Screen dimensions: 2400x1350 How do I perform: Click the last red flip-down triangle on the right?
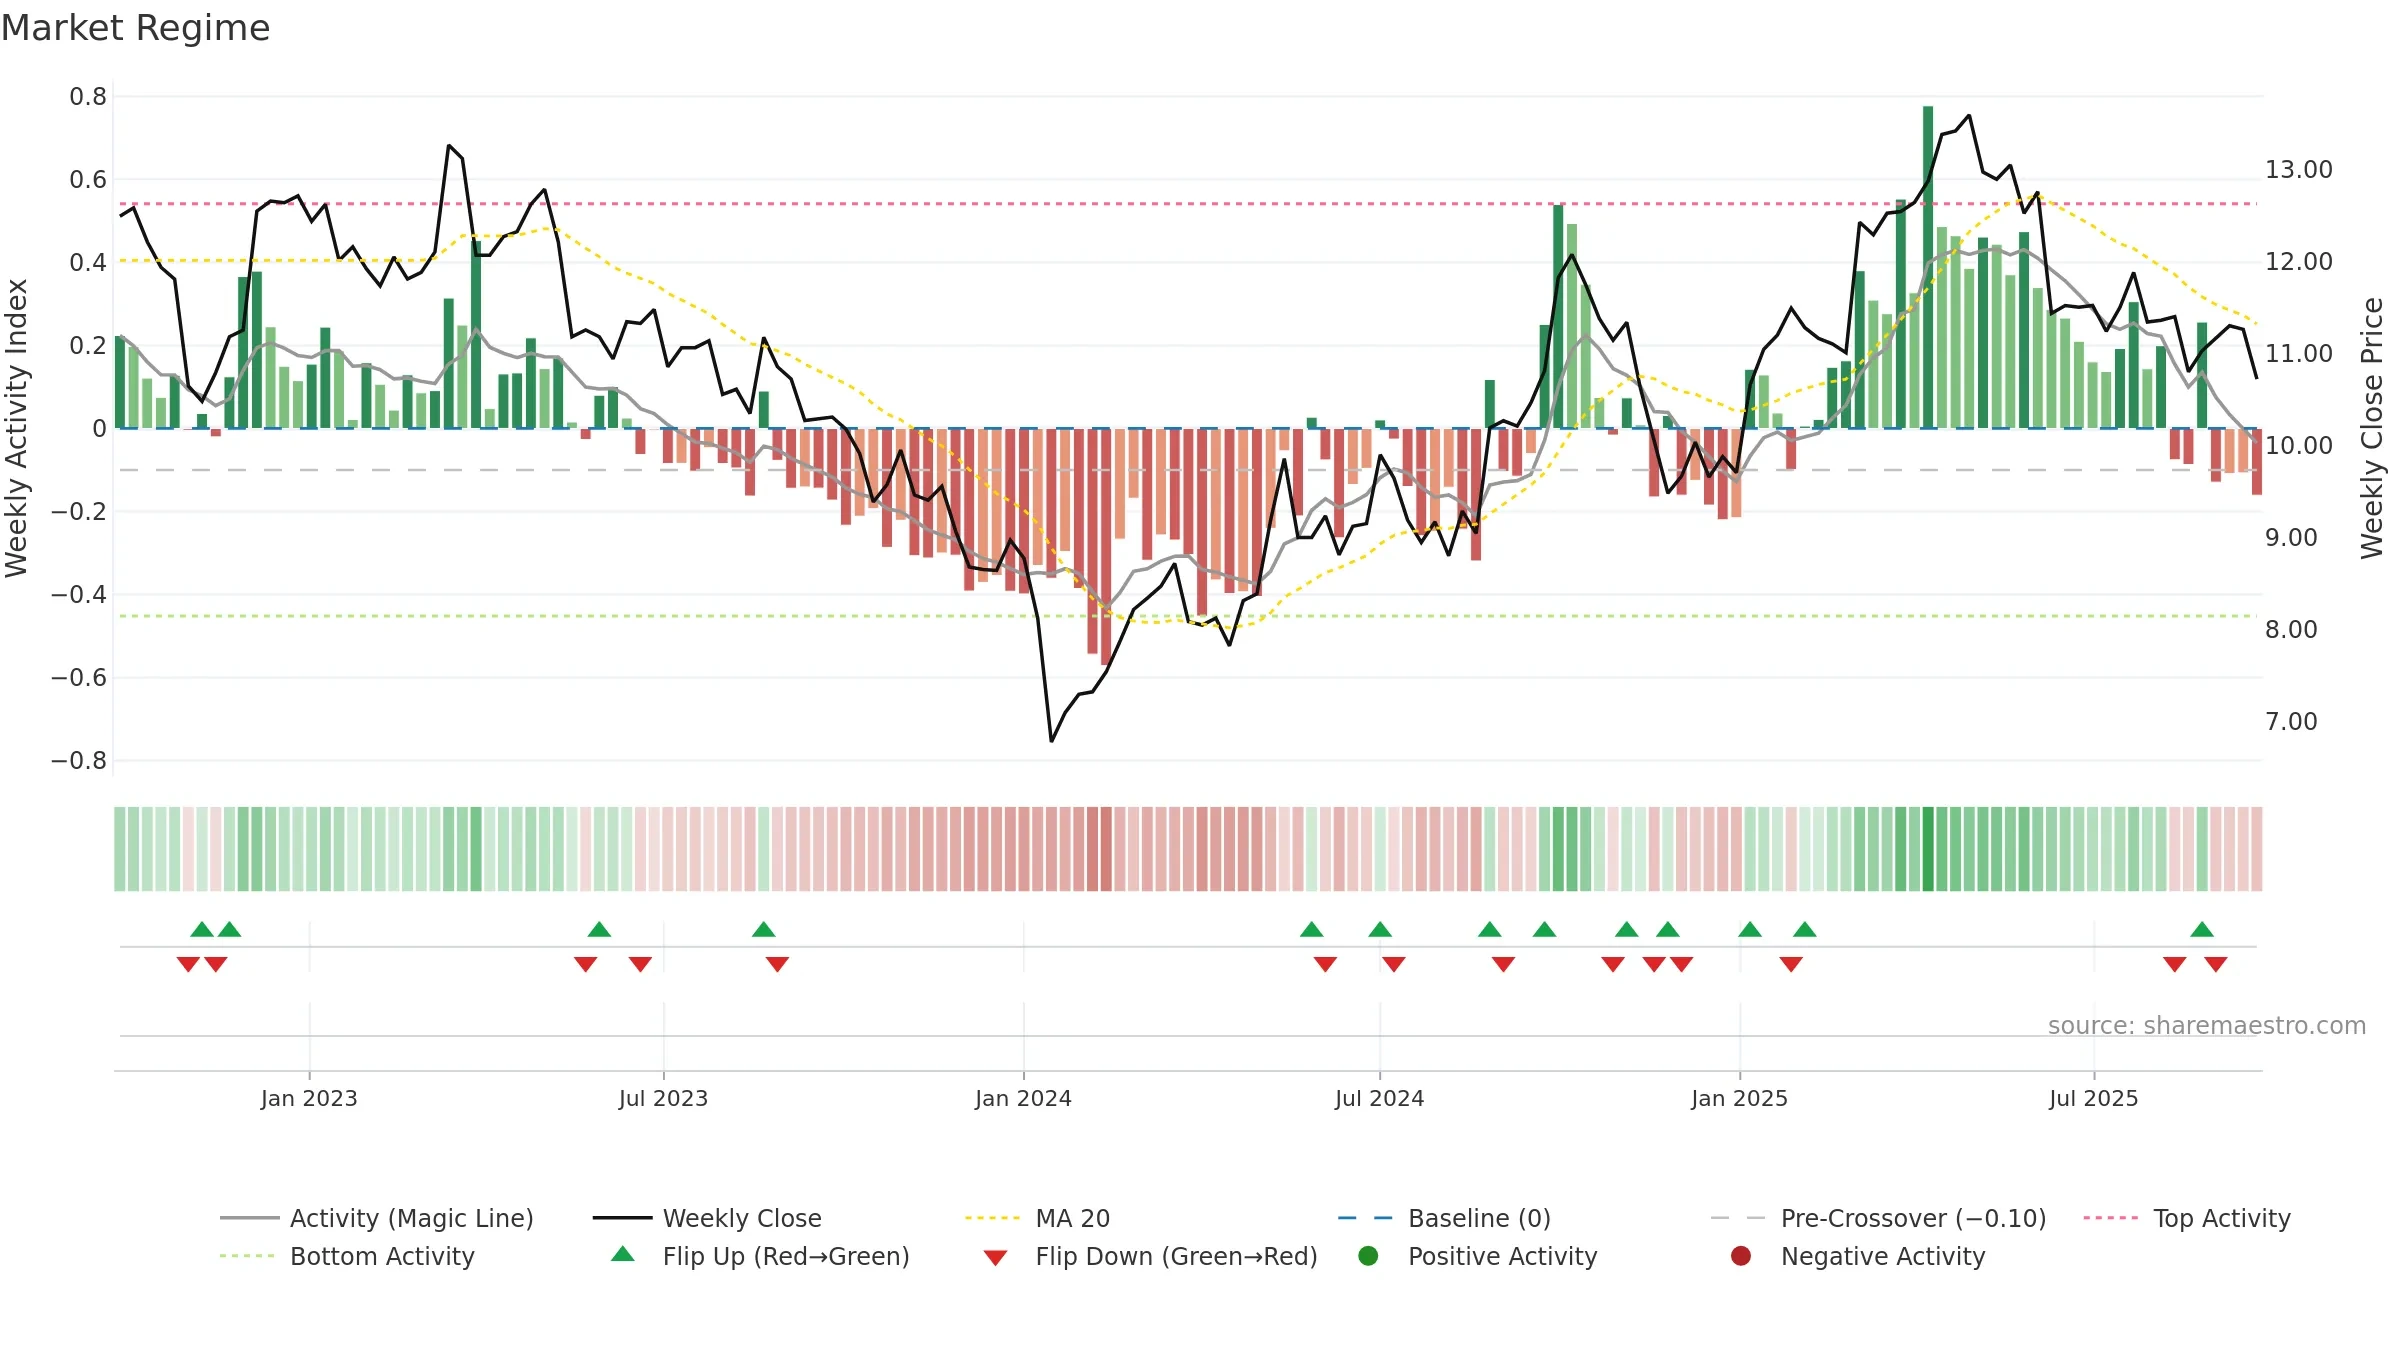2216,964
